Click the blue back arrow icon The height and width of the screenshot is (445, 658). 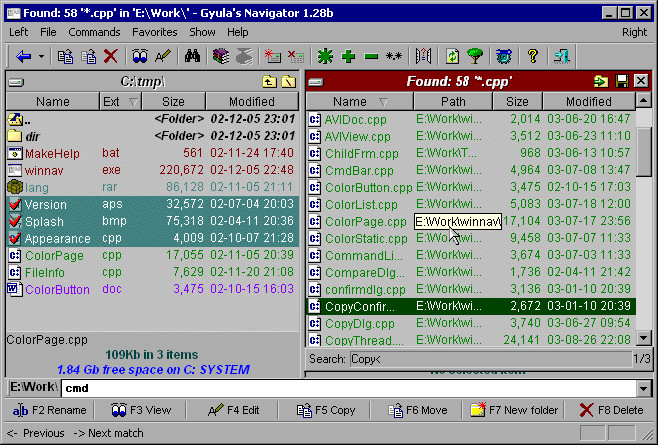point(24,56)
